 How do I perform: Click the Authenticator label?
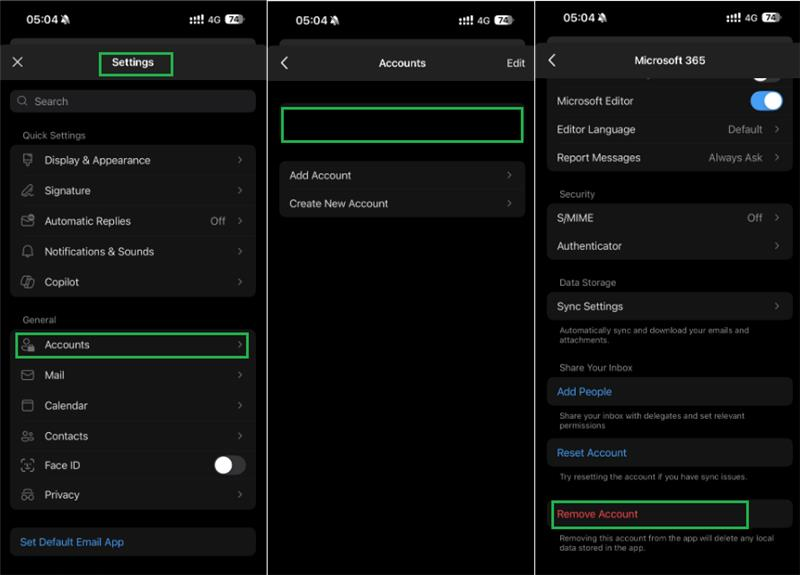589,246
